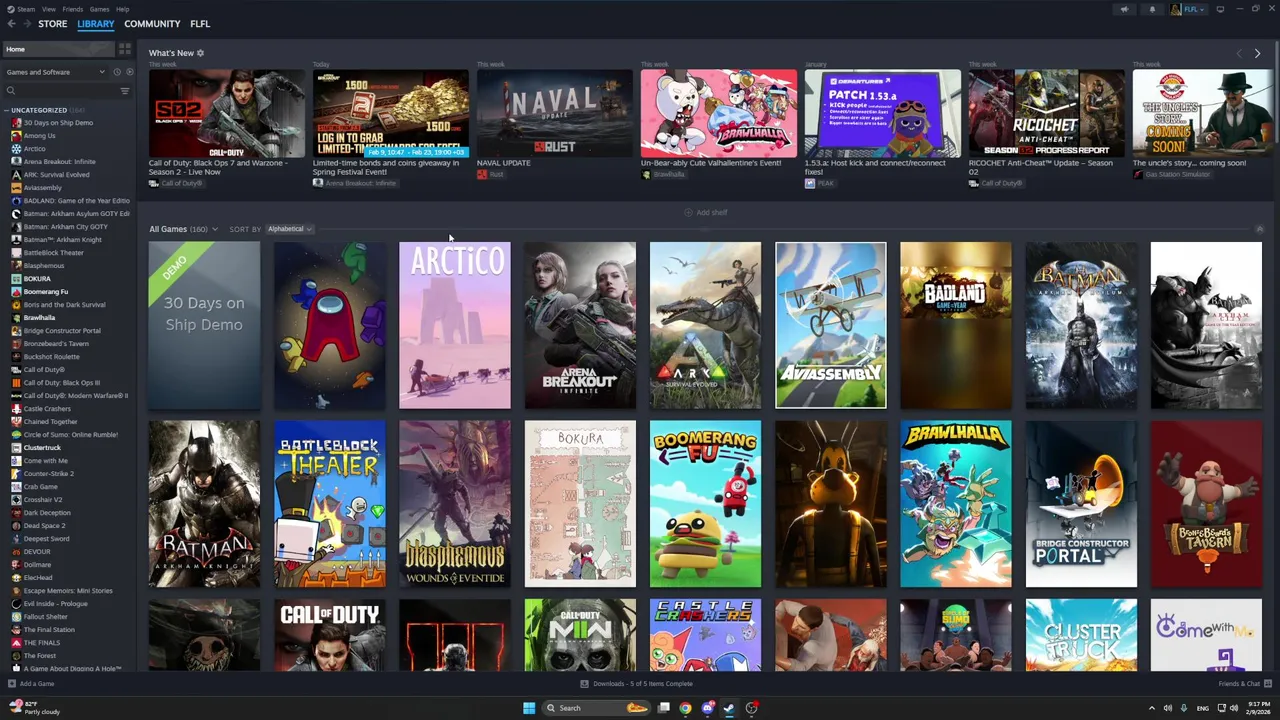Open Task View on taskbar
This screenshot has width=1280, height=720.
pos(663,708)
